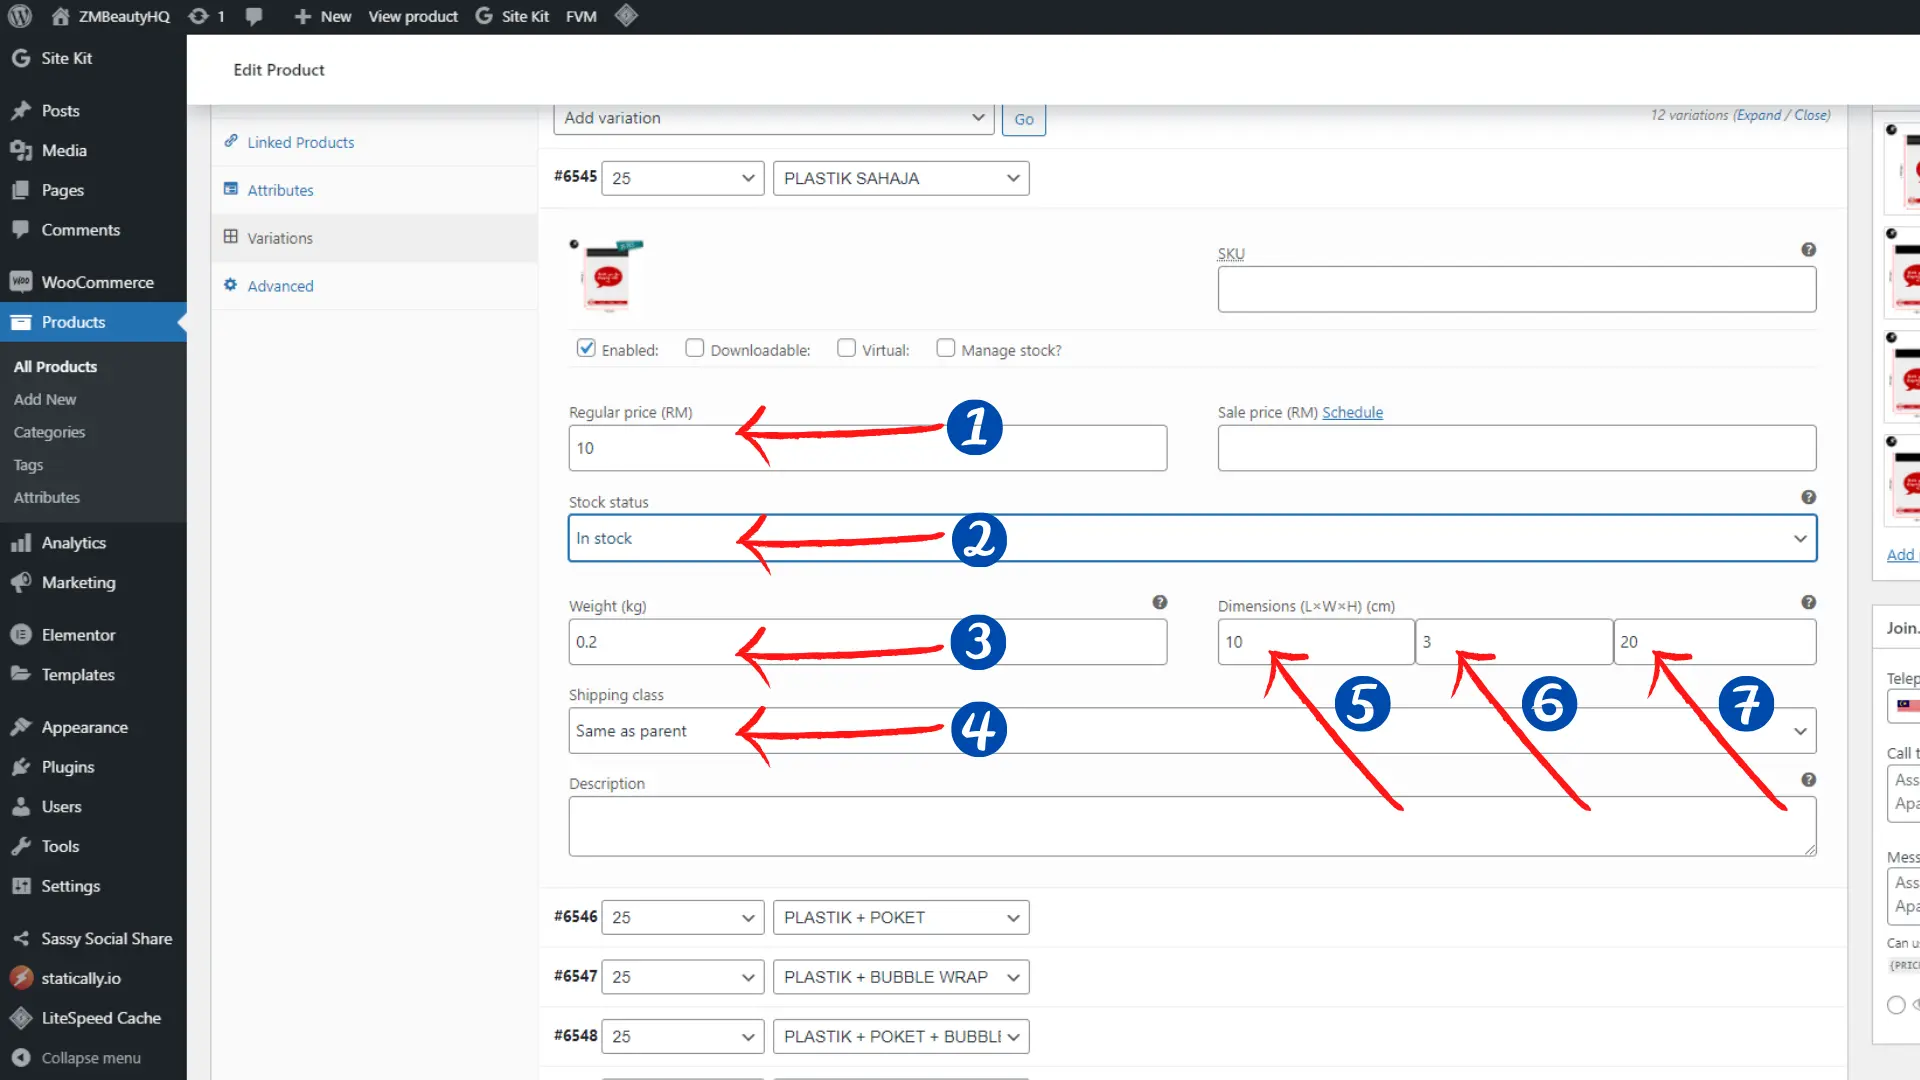The image size is (1920, 1080).
Task: Open statically.io menu
Action: [x=93, y=978]
